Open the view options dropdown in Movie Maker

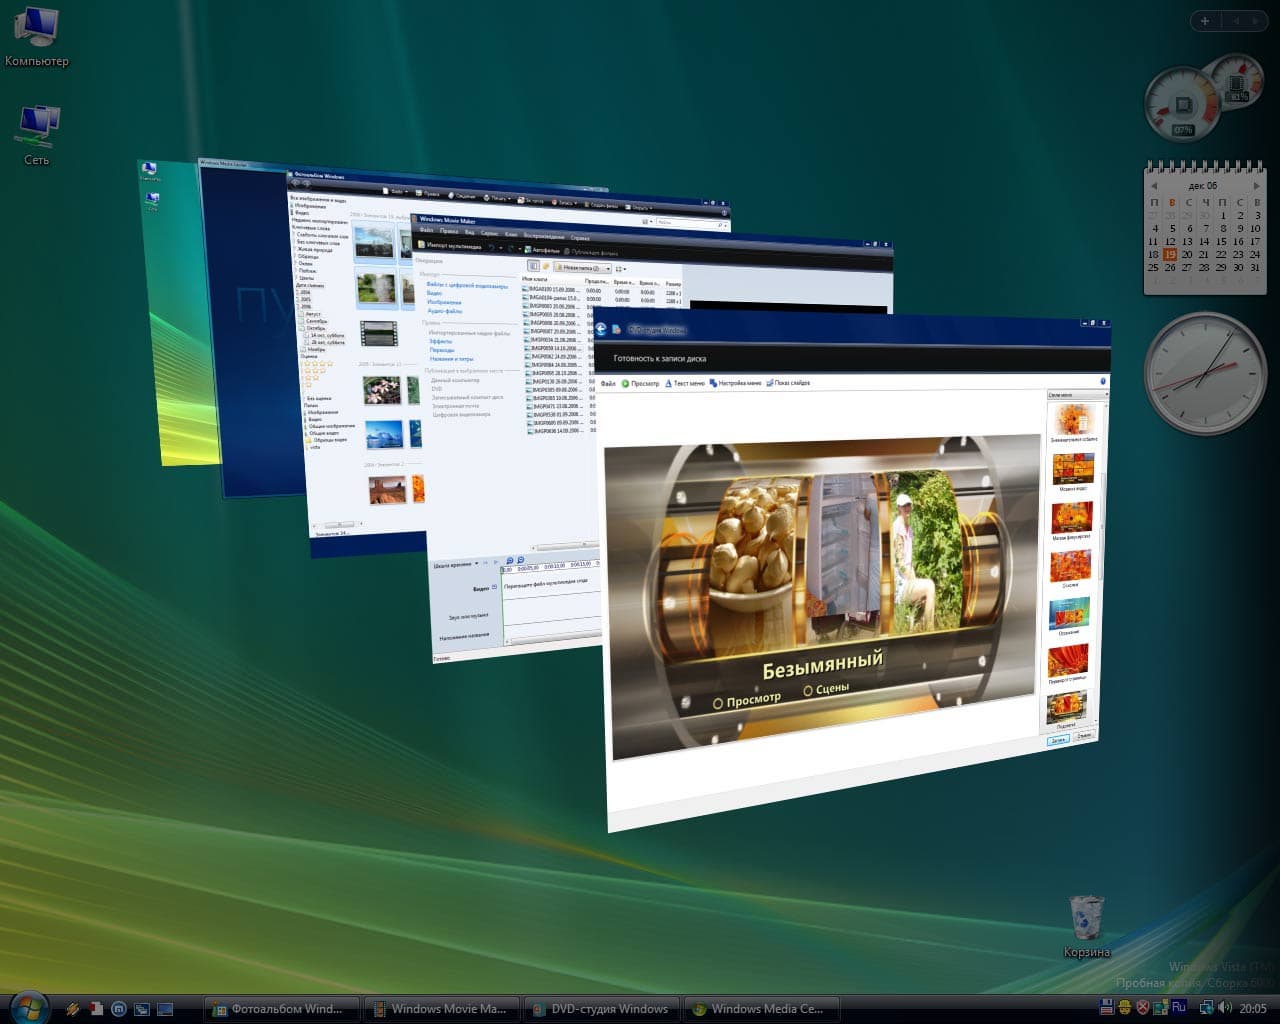click(620, 269)
